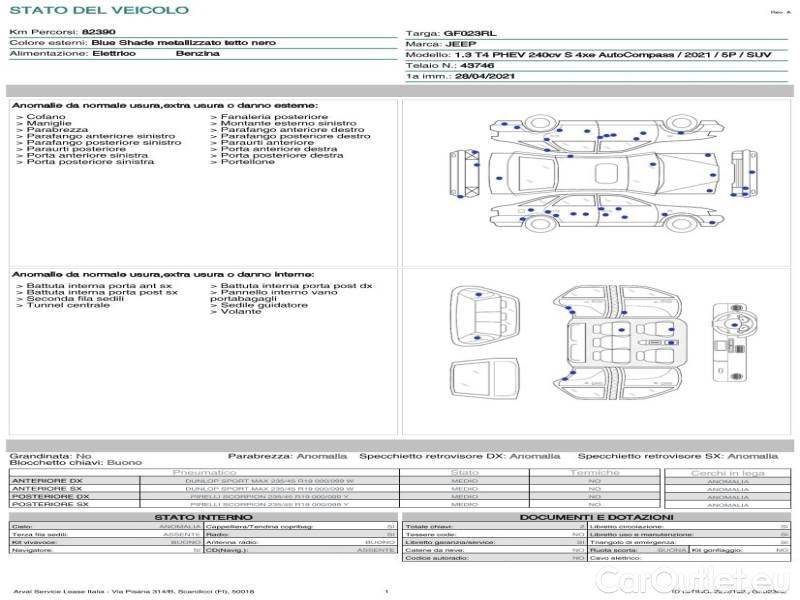Select 'Parabrezza: Anomalia' status text
The width and height of the screenshot is (800, 600).
click(x=287, y=456)
